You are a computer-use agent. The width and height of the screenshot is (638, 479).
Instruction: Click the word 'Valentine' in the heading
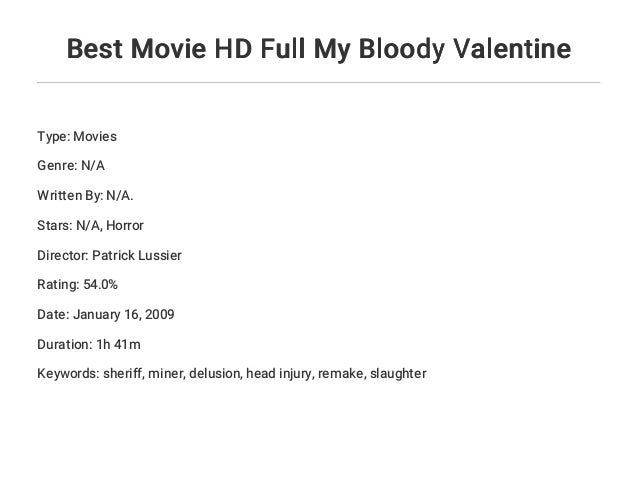512,48
